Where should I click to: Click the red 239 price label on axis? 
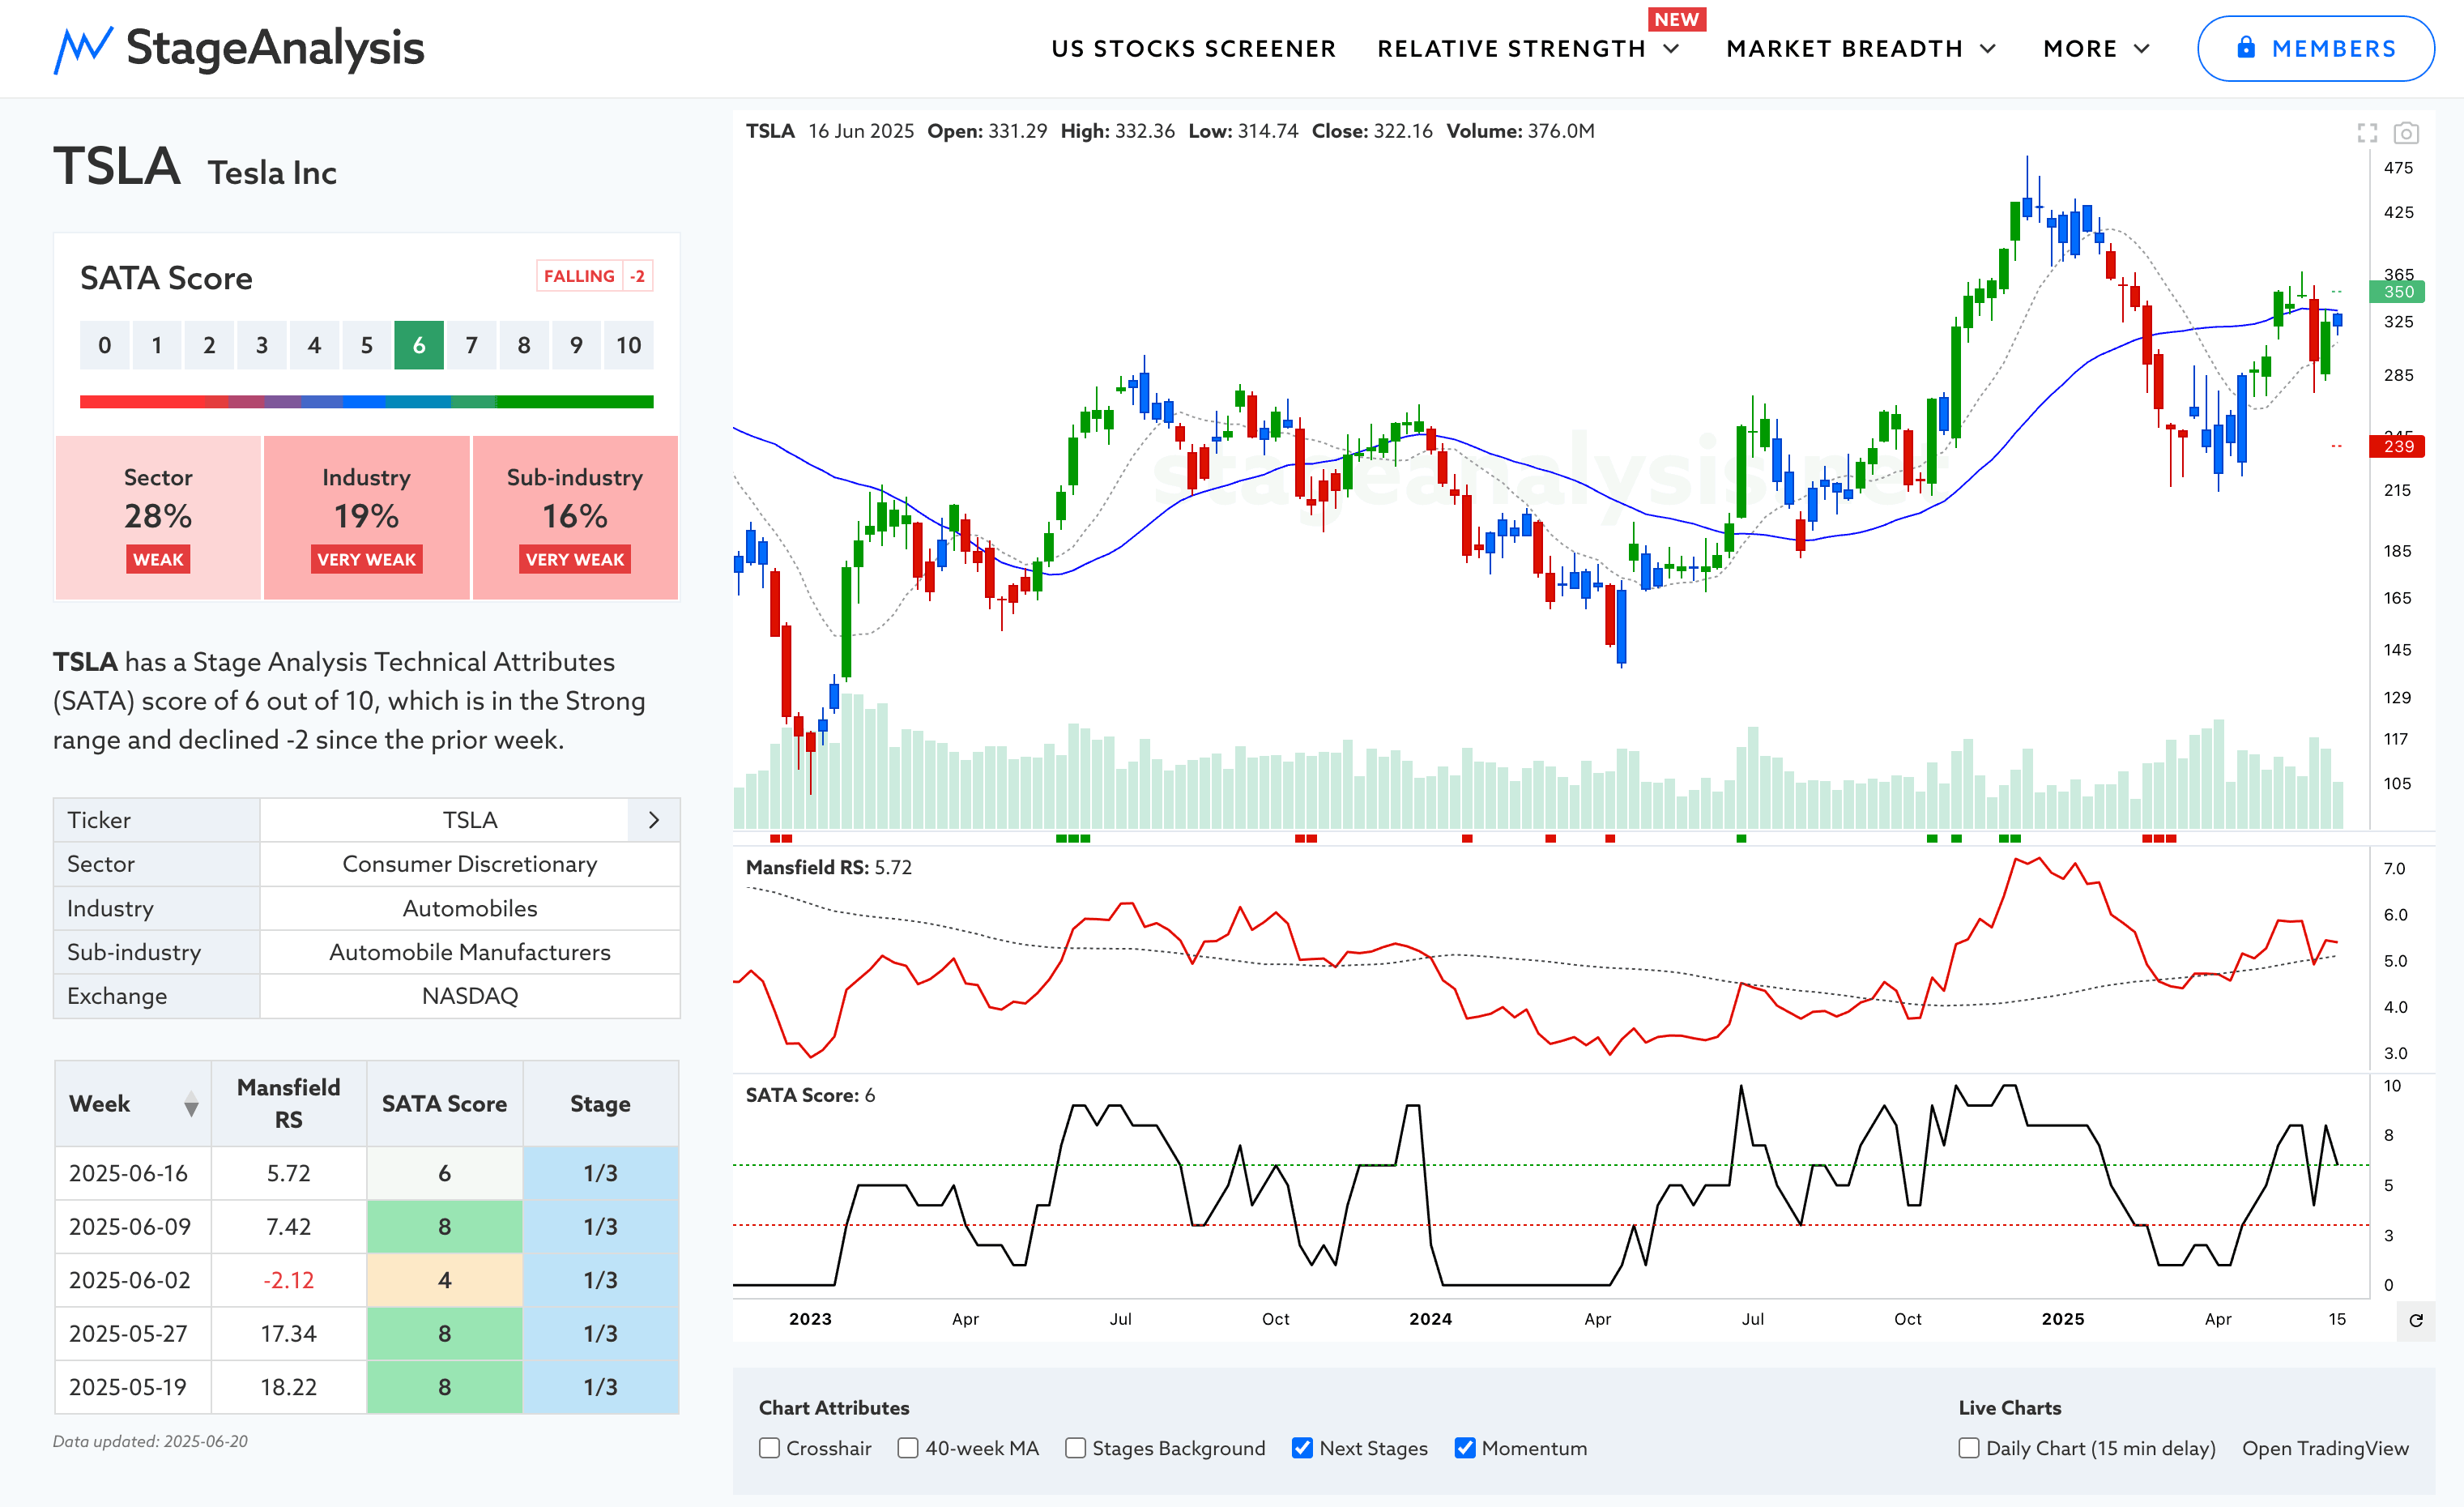[x=2397, y=446]
